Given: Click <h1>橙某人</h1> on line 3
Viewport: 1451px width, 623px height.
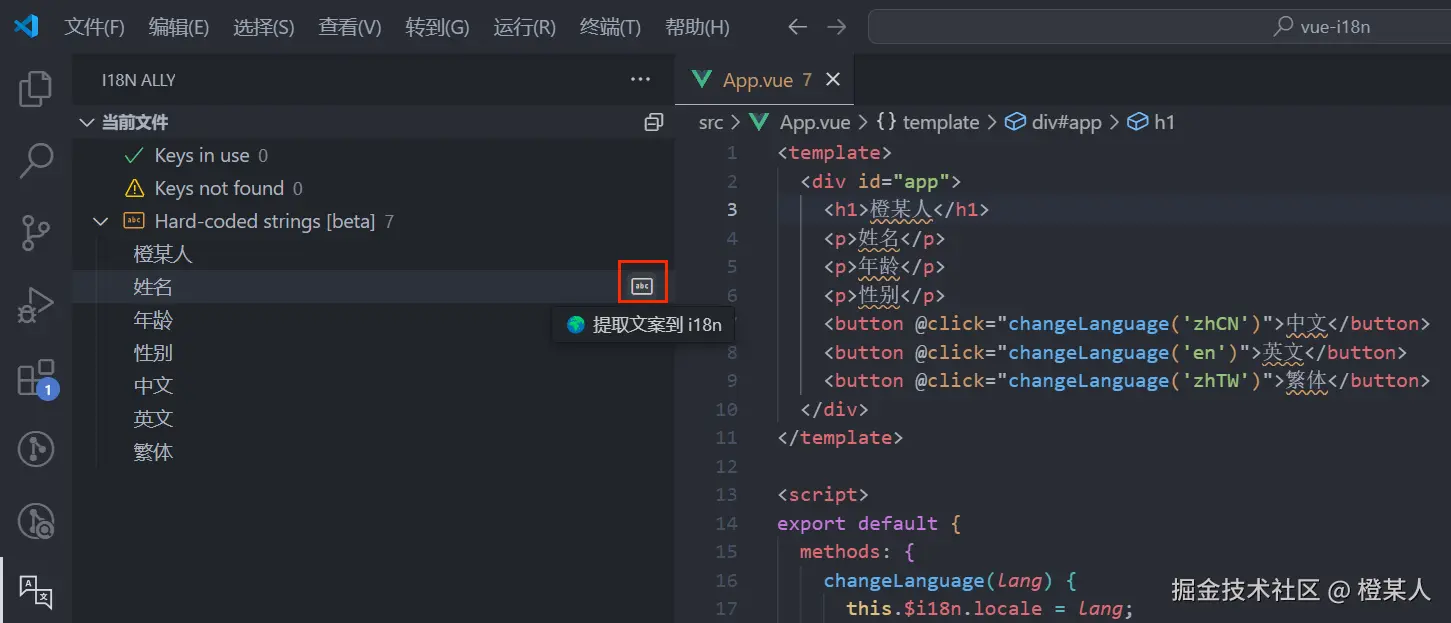Looking at the screenshot, I should tap(906, 210).
